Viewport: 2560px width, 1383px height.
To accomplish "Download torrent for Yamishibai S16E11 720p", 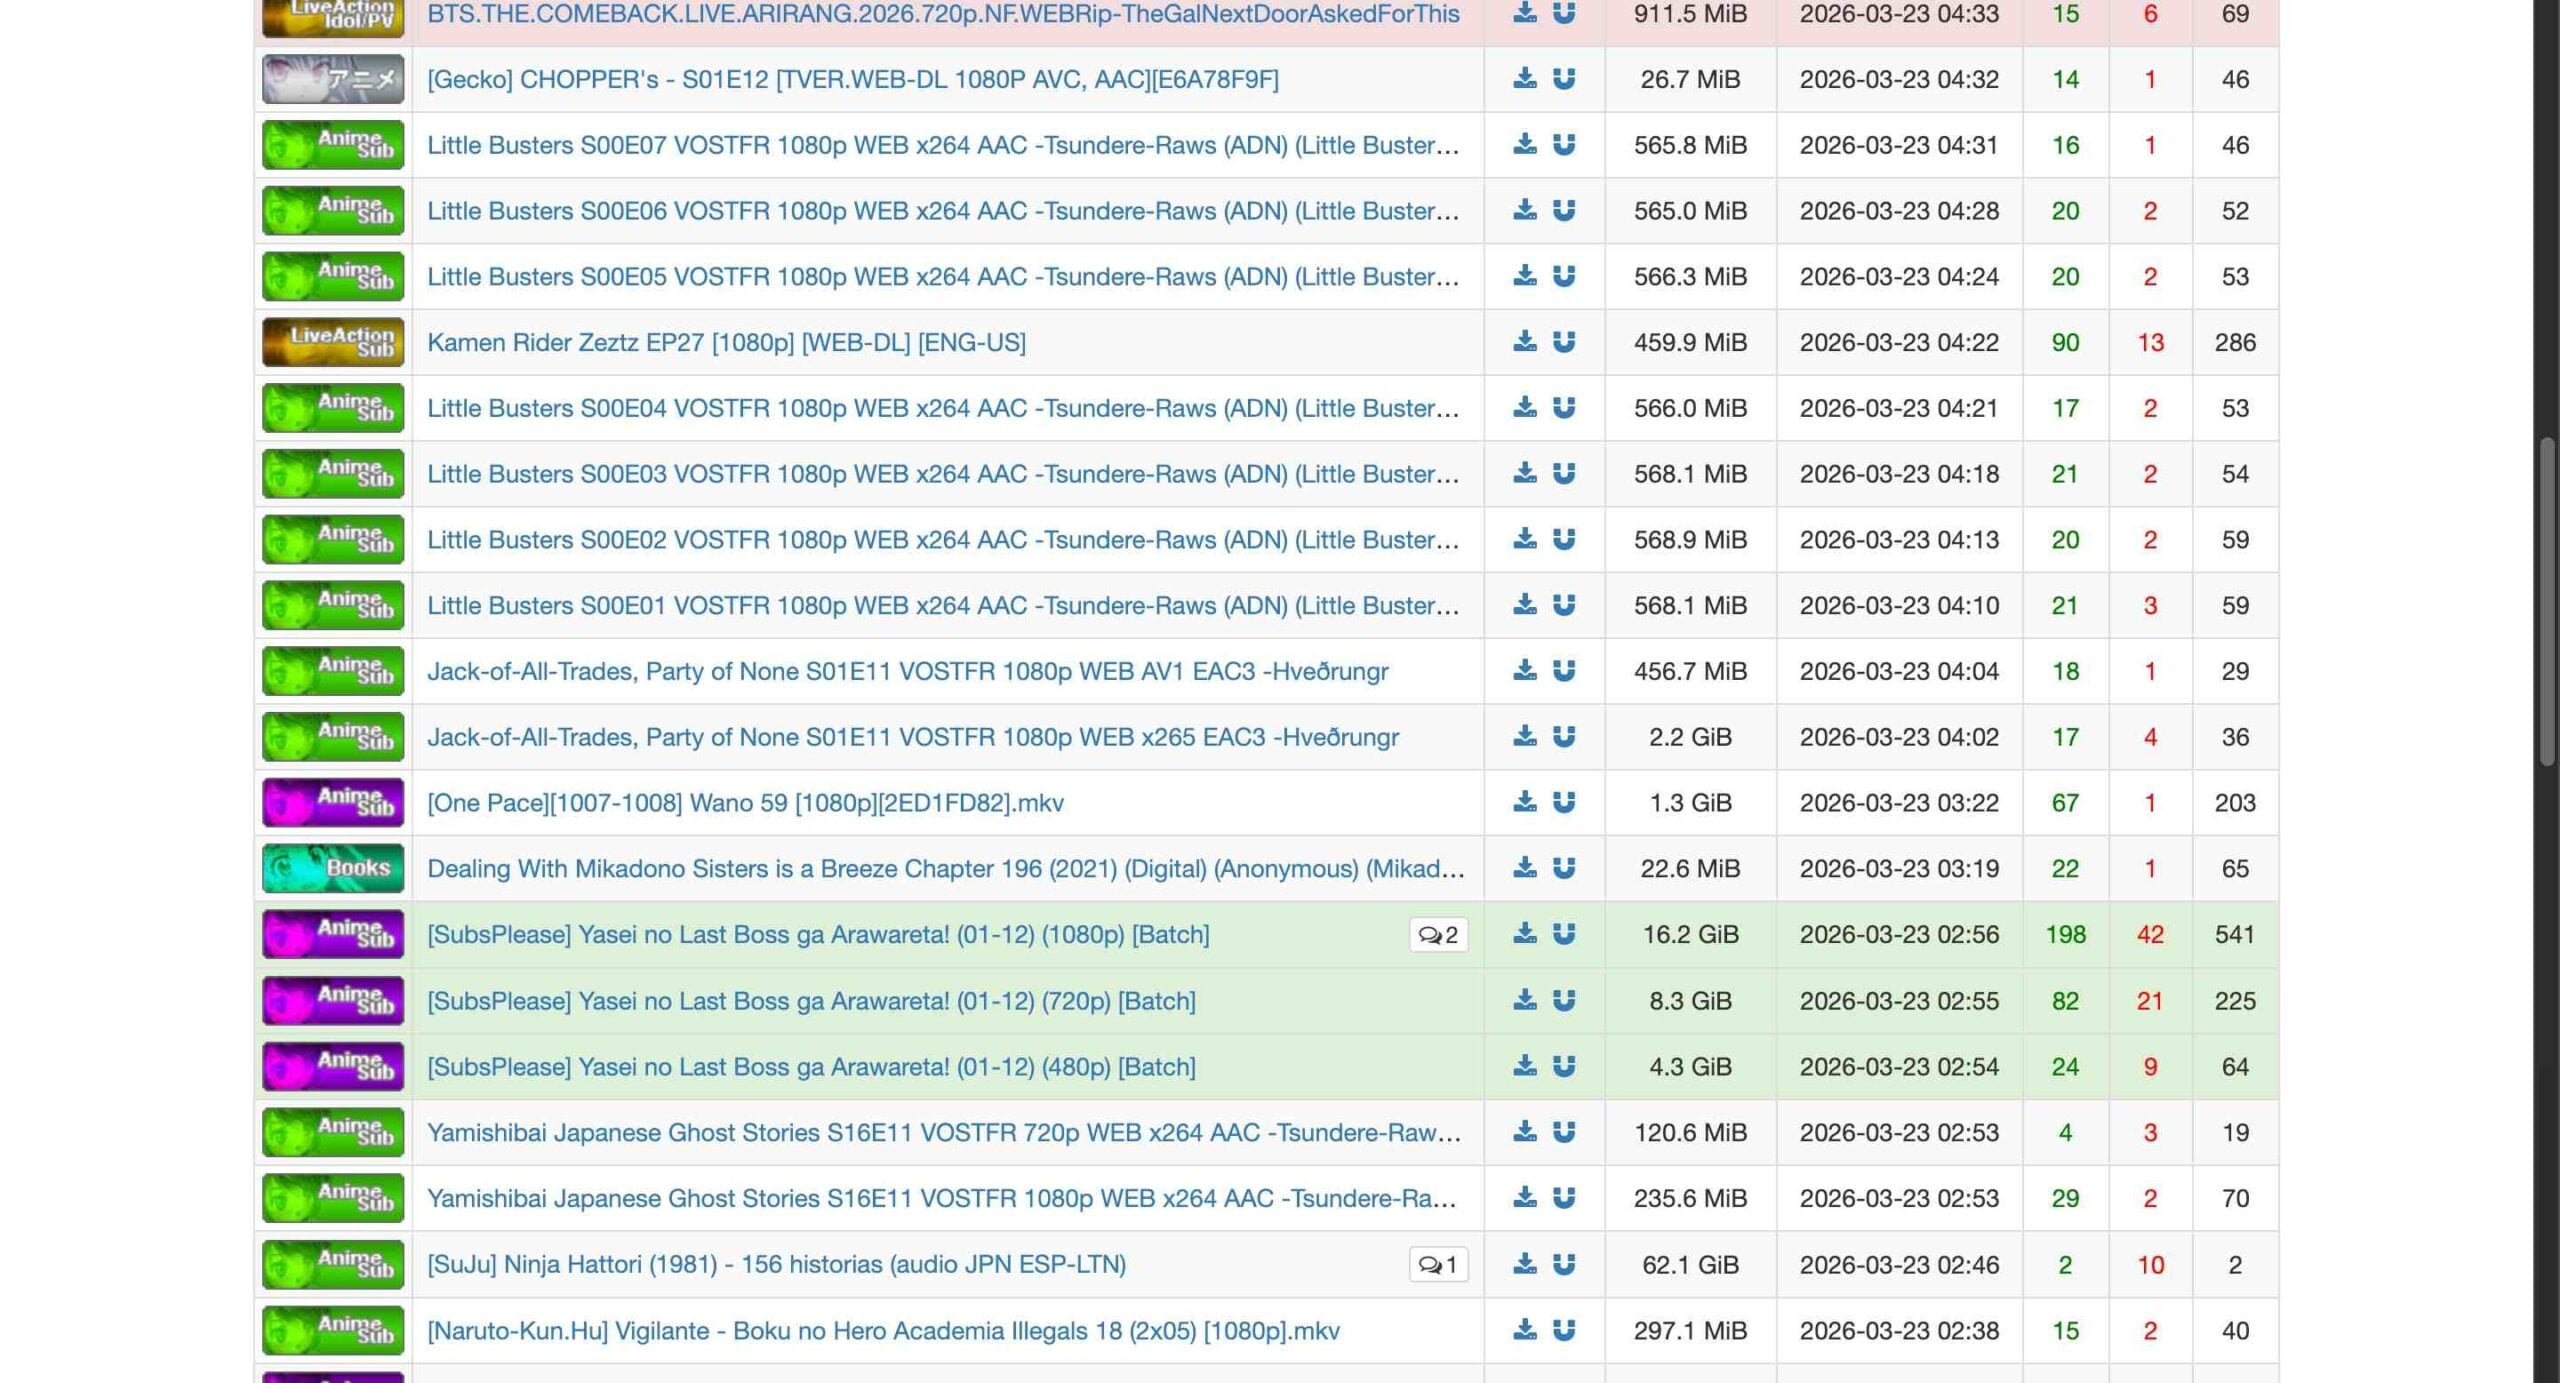I will (1524, 1132).
